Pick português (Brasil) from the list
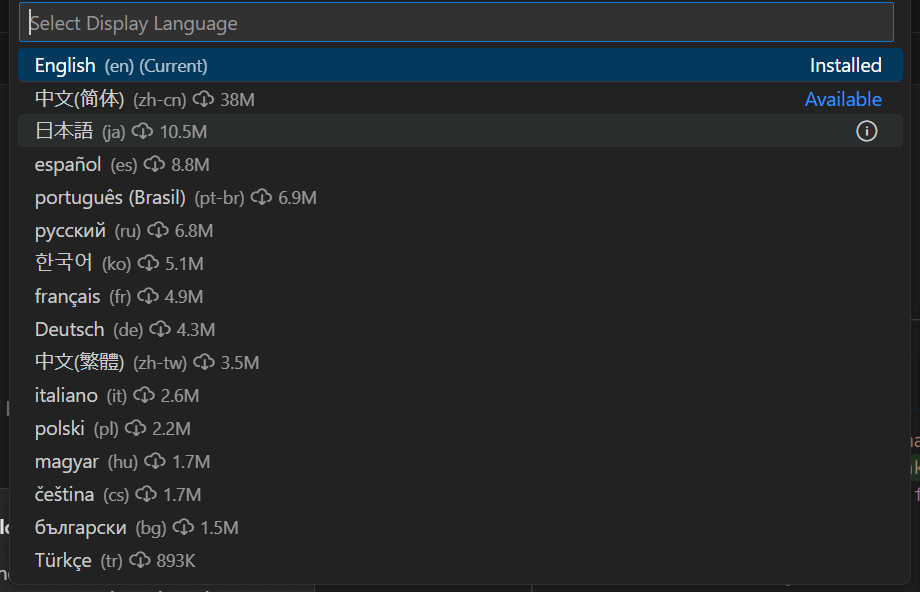Viewport: 920px width, 592px height. (110, 197)
